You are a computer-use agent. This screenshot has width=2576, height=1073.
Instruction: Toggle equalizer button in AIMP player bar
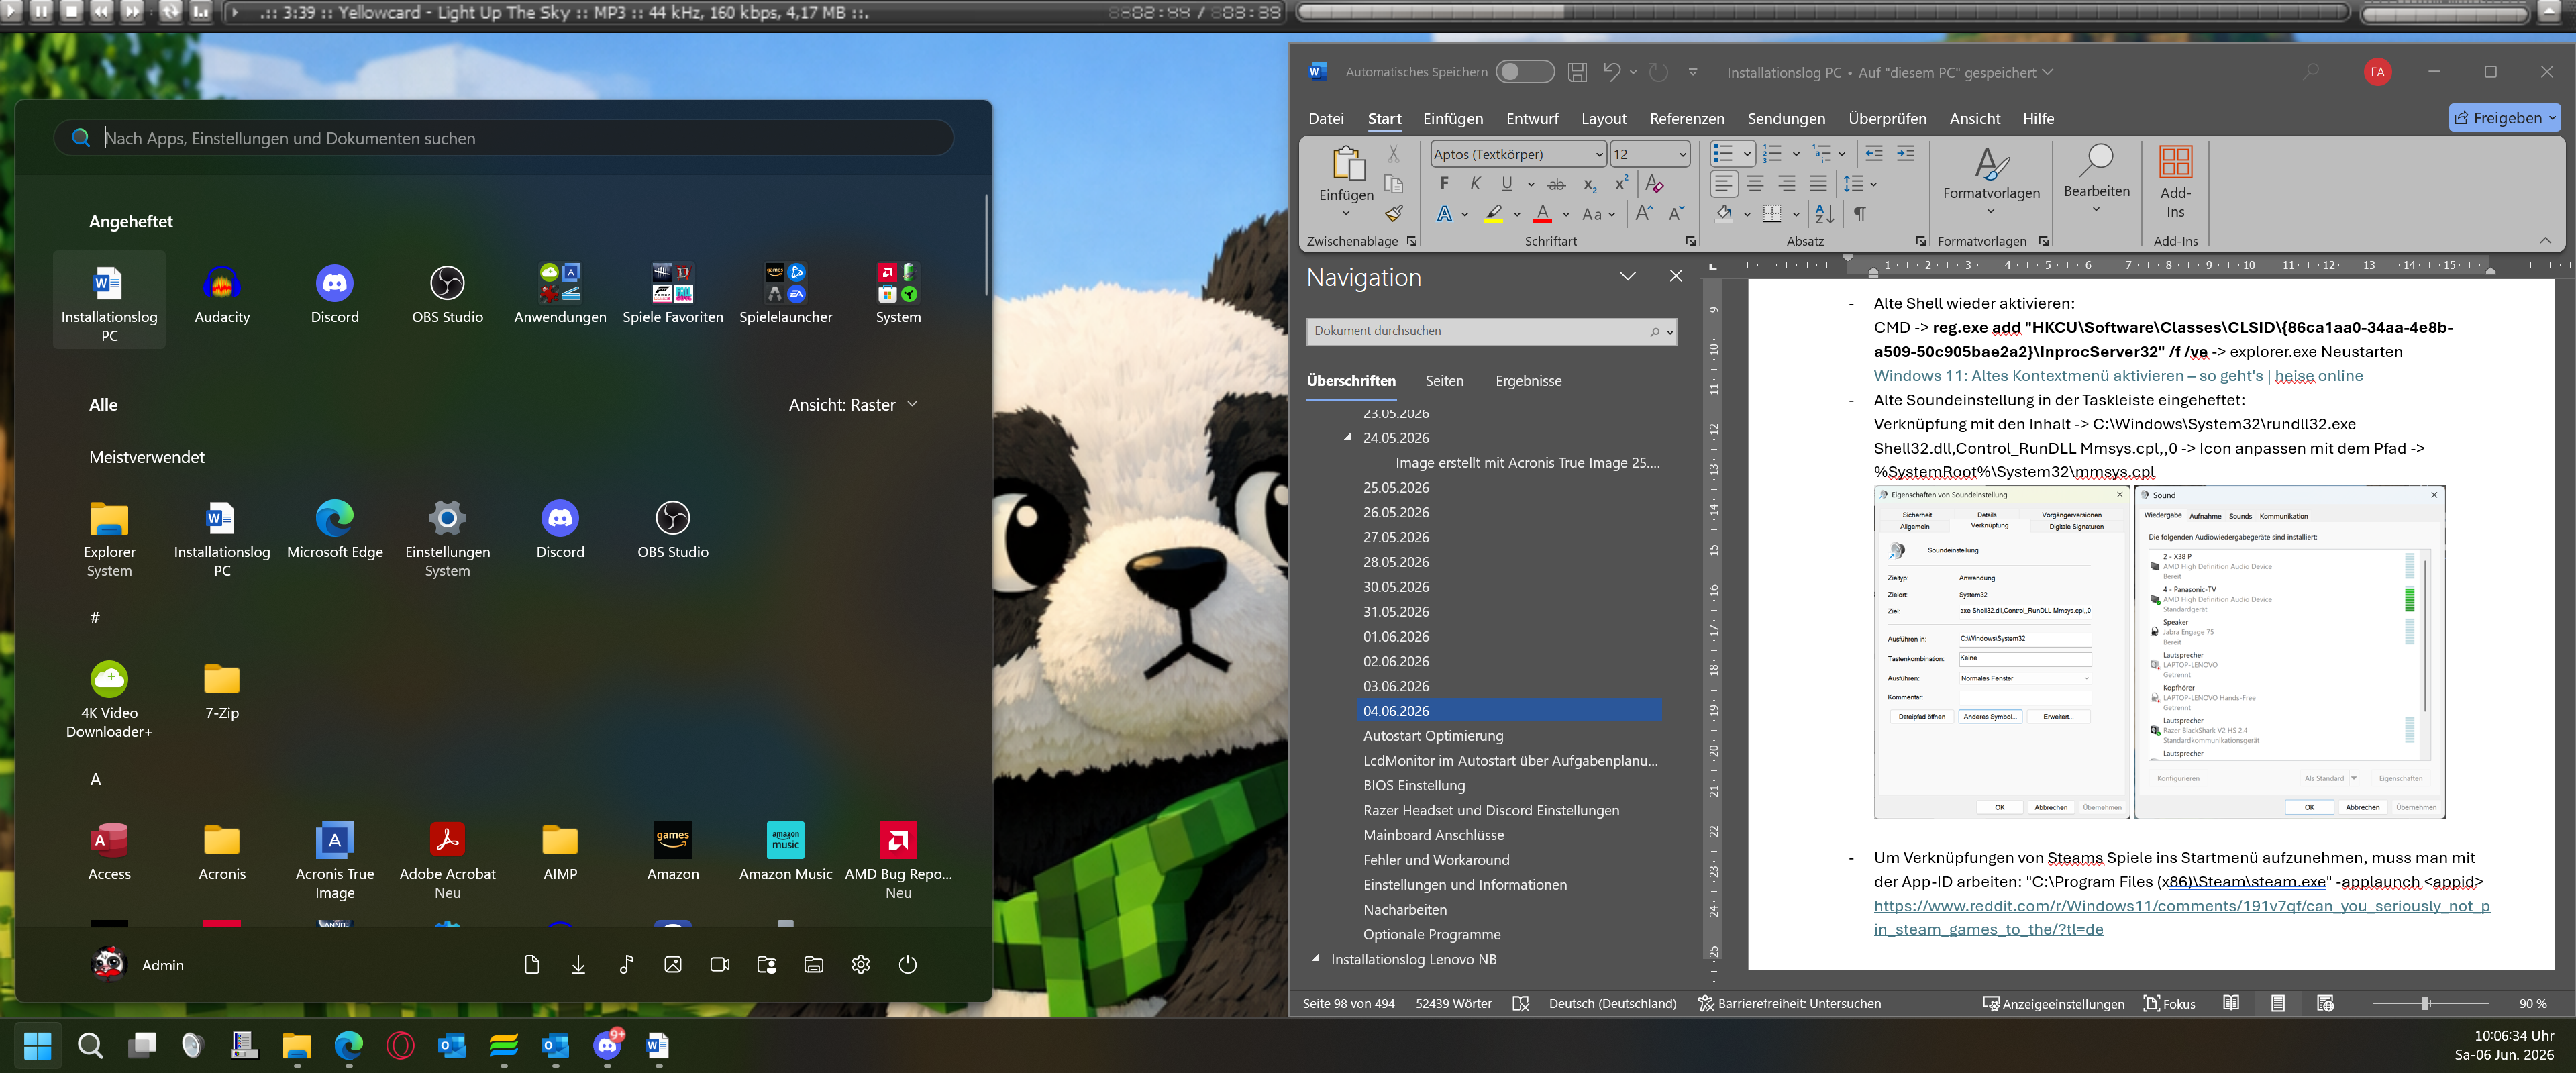pyautogui.click(x=201, y=12)
